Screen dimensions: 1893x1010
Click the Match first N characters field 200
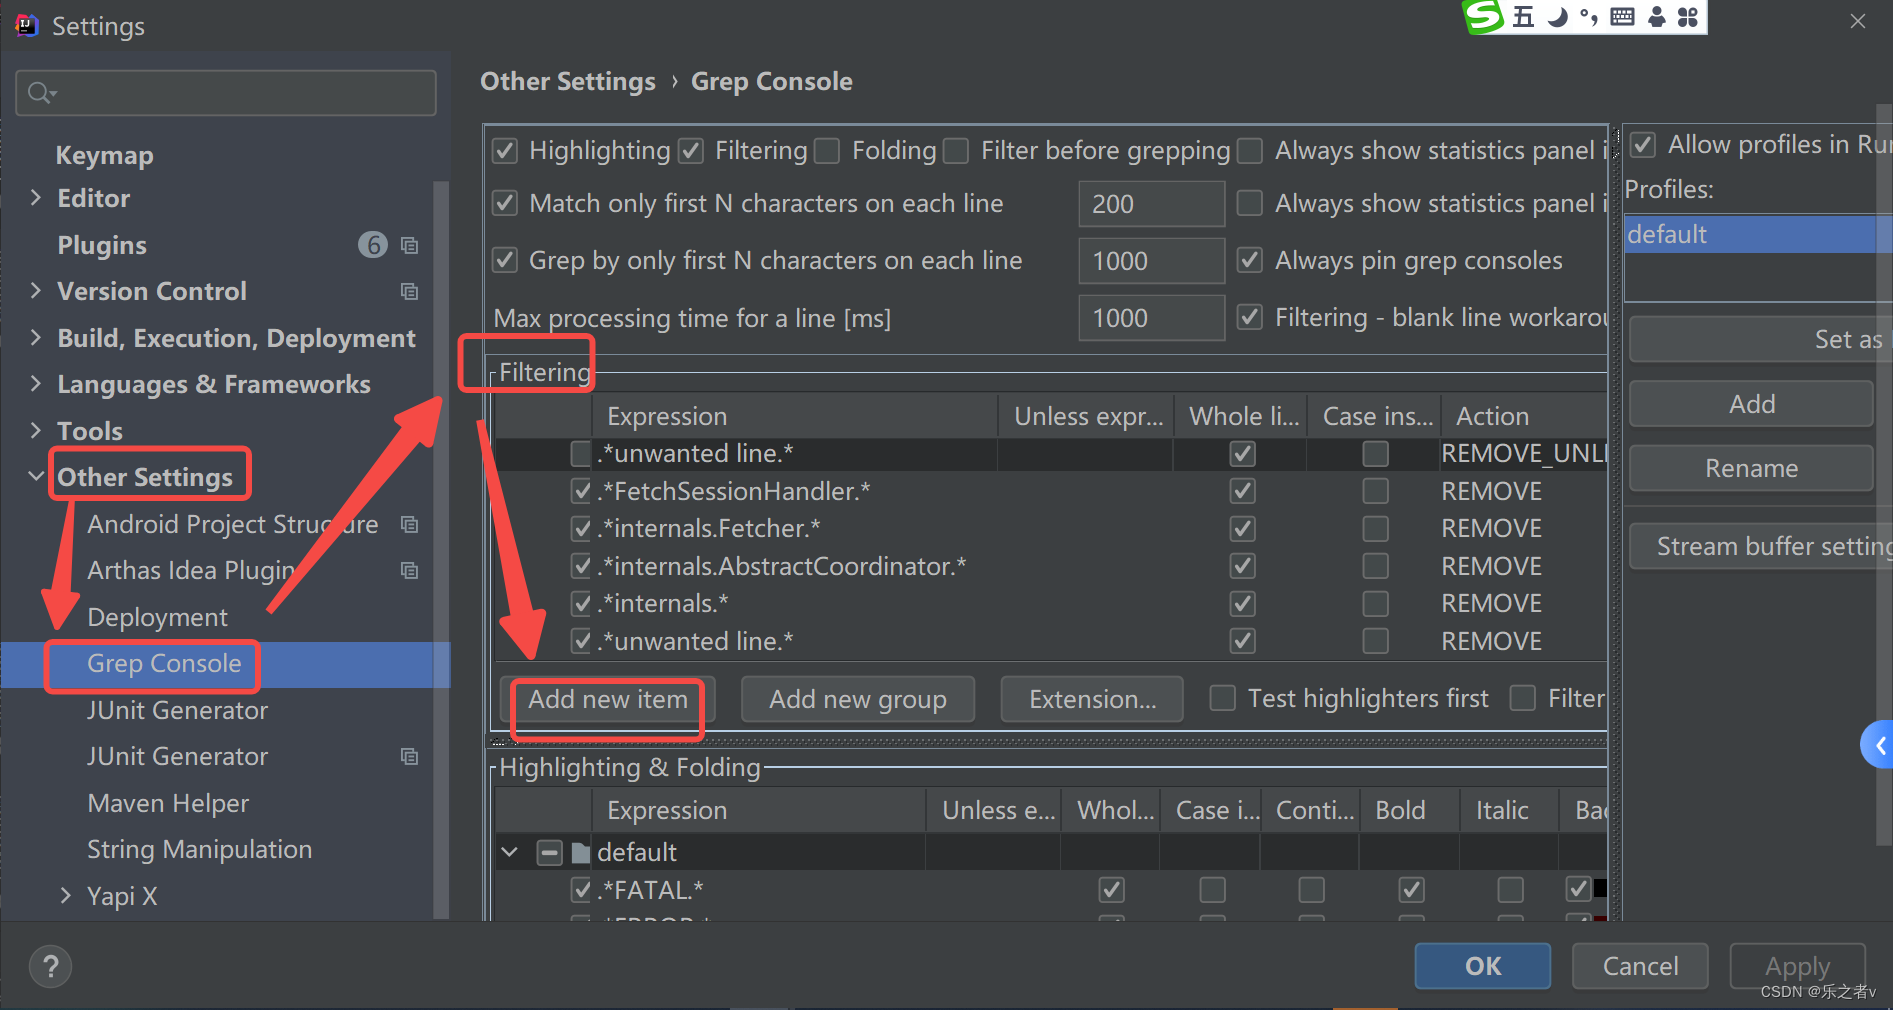1151,204
